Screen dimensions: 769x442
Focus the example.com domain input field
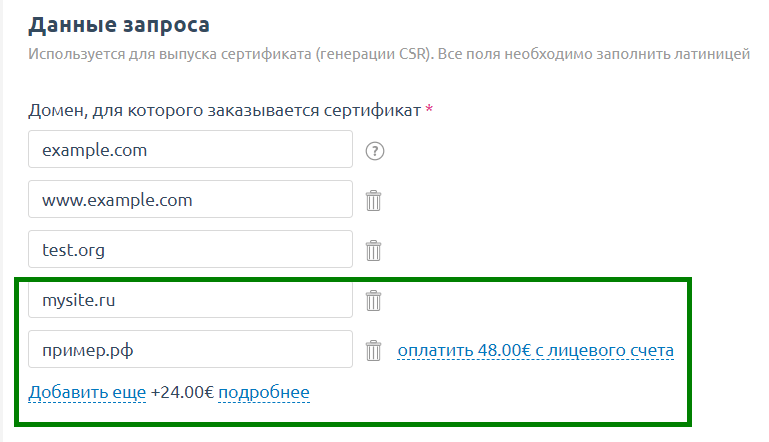pos(190,149)
